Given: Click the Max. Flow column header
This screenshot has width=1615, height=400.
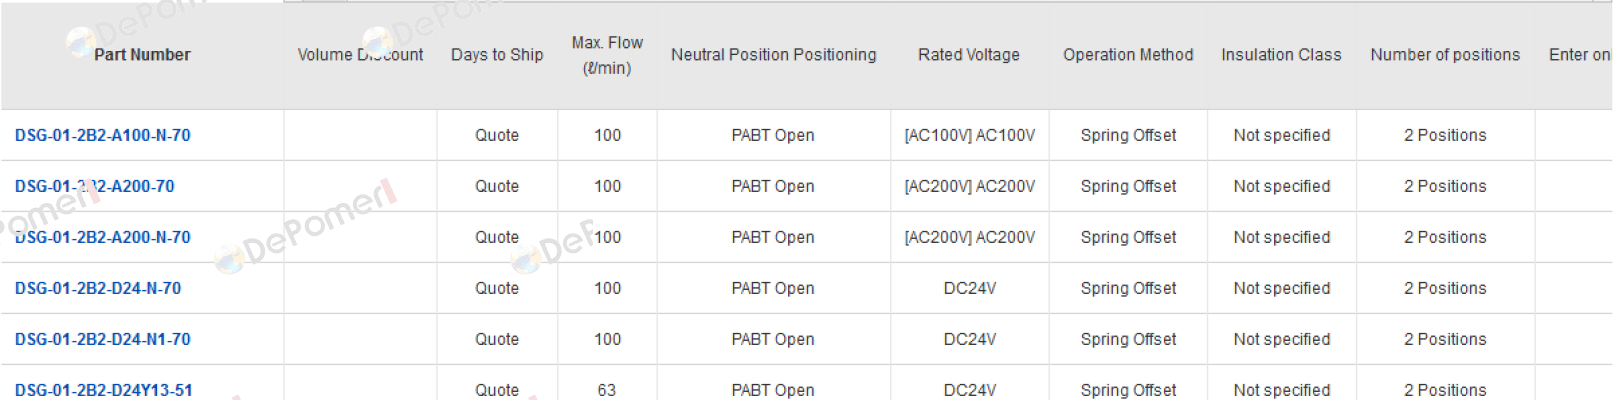Looking at the screenshot, I should 607,55.
